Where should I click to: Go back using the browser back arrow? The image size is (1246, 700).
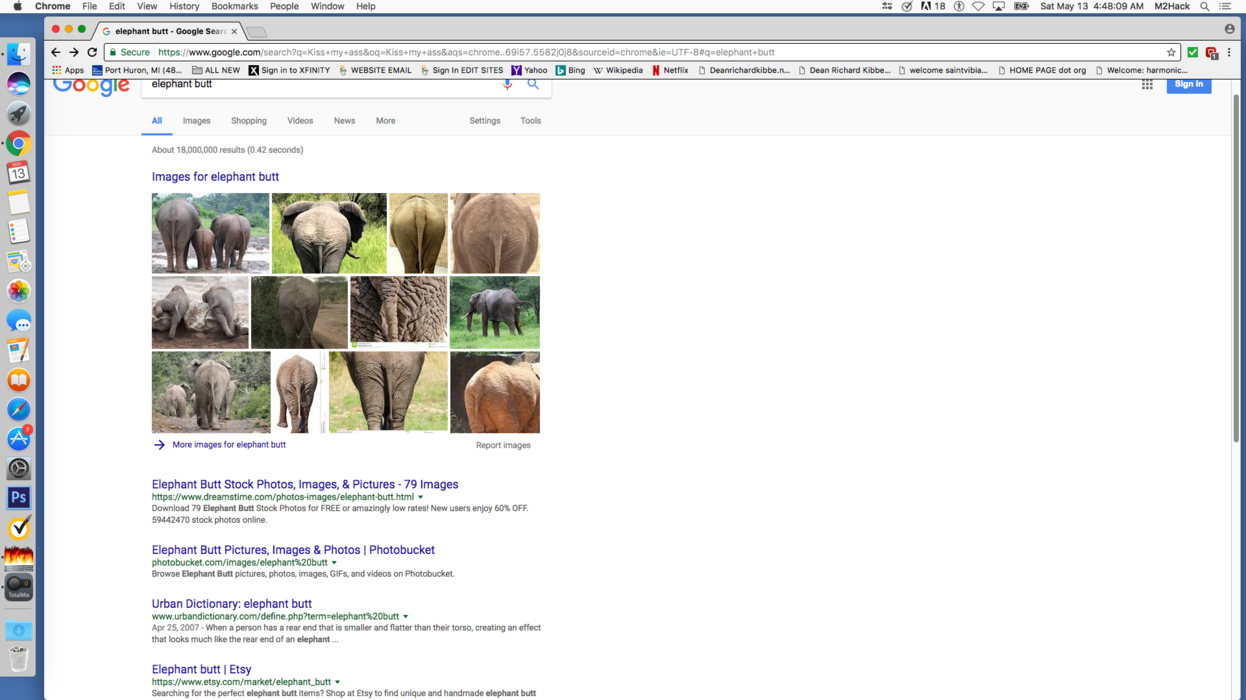pos(56,52)
